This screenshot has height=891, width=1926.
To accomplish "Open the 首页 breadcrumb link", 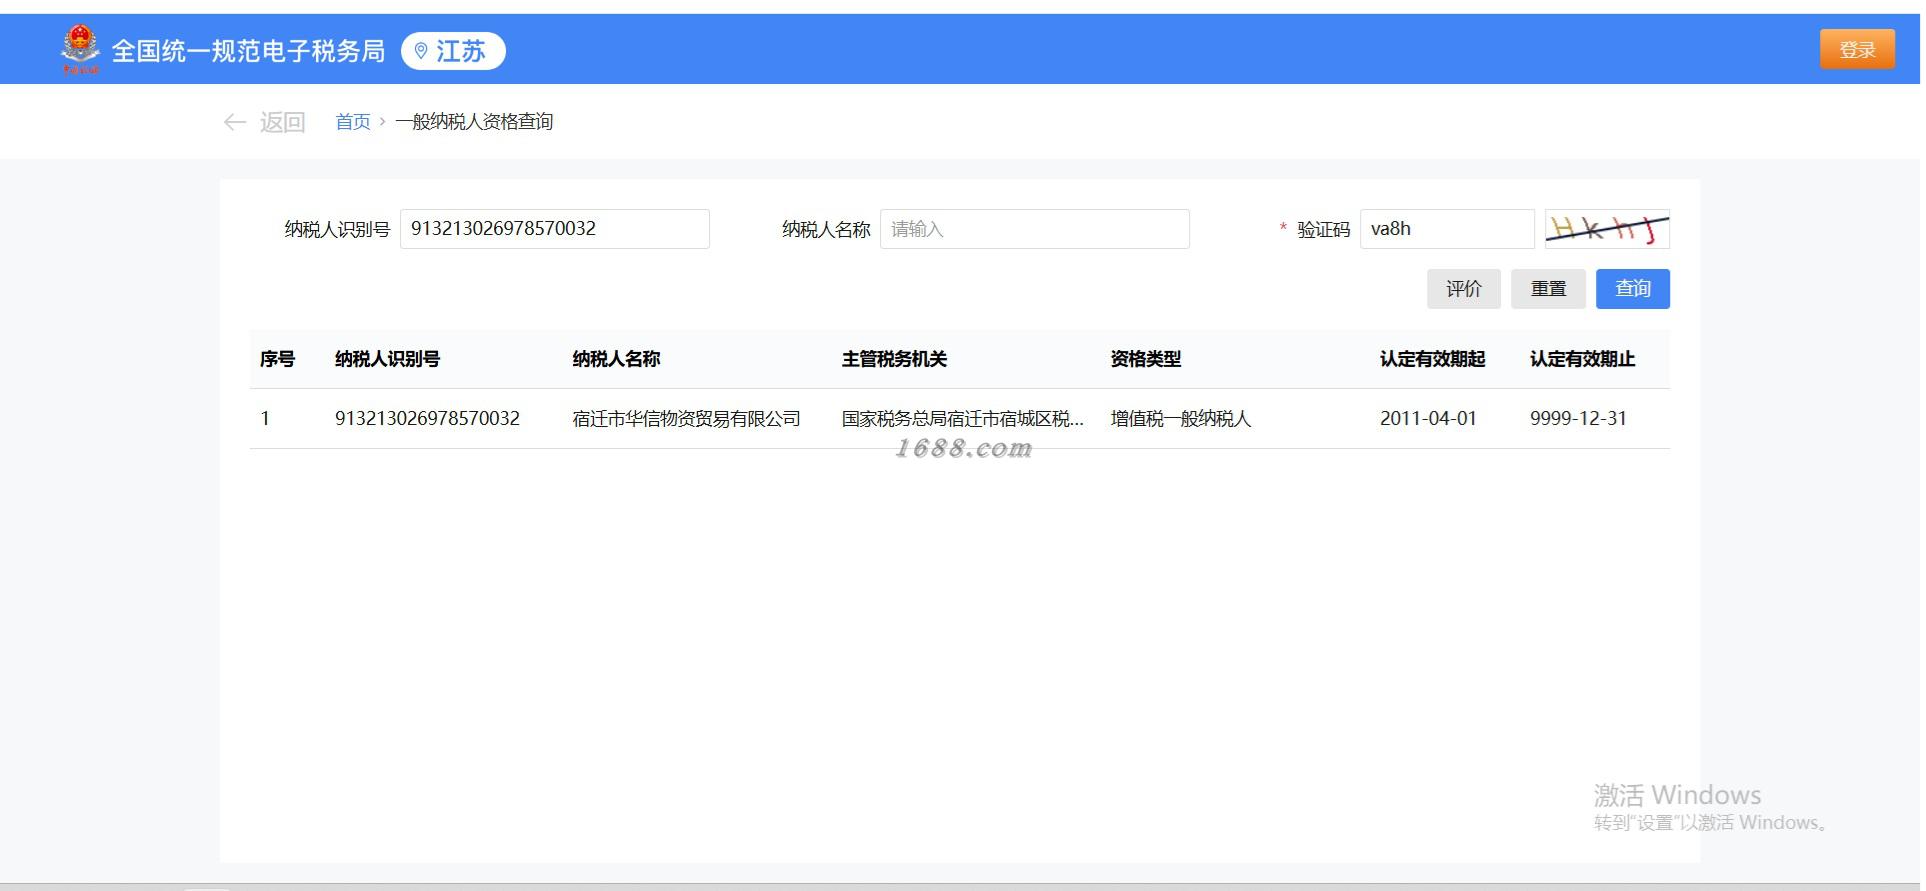I will click(353, 122).
